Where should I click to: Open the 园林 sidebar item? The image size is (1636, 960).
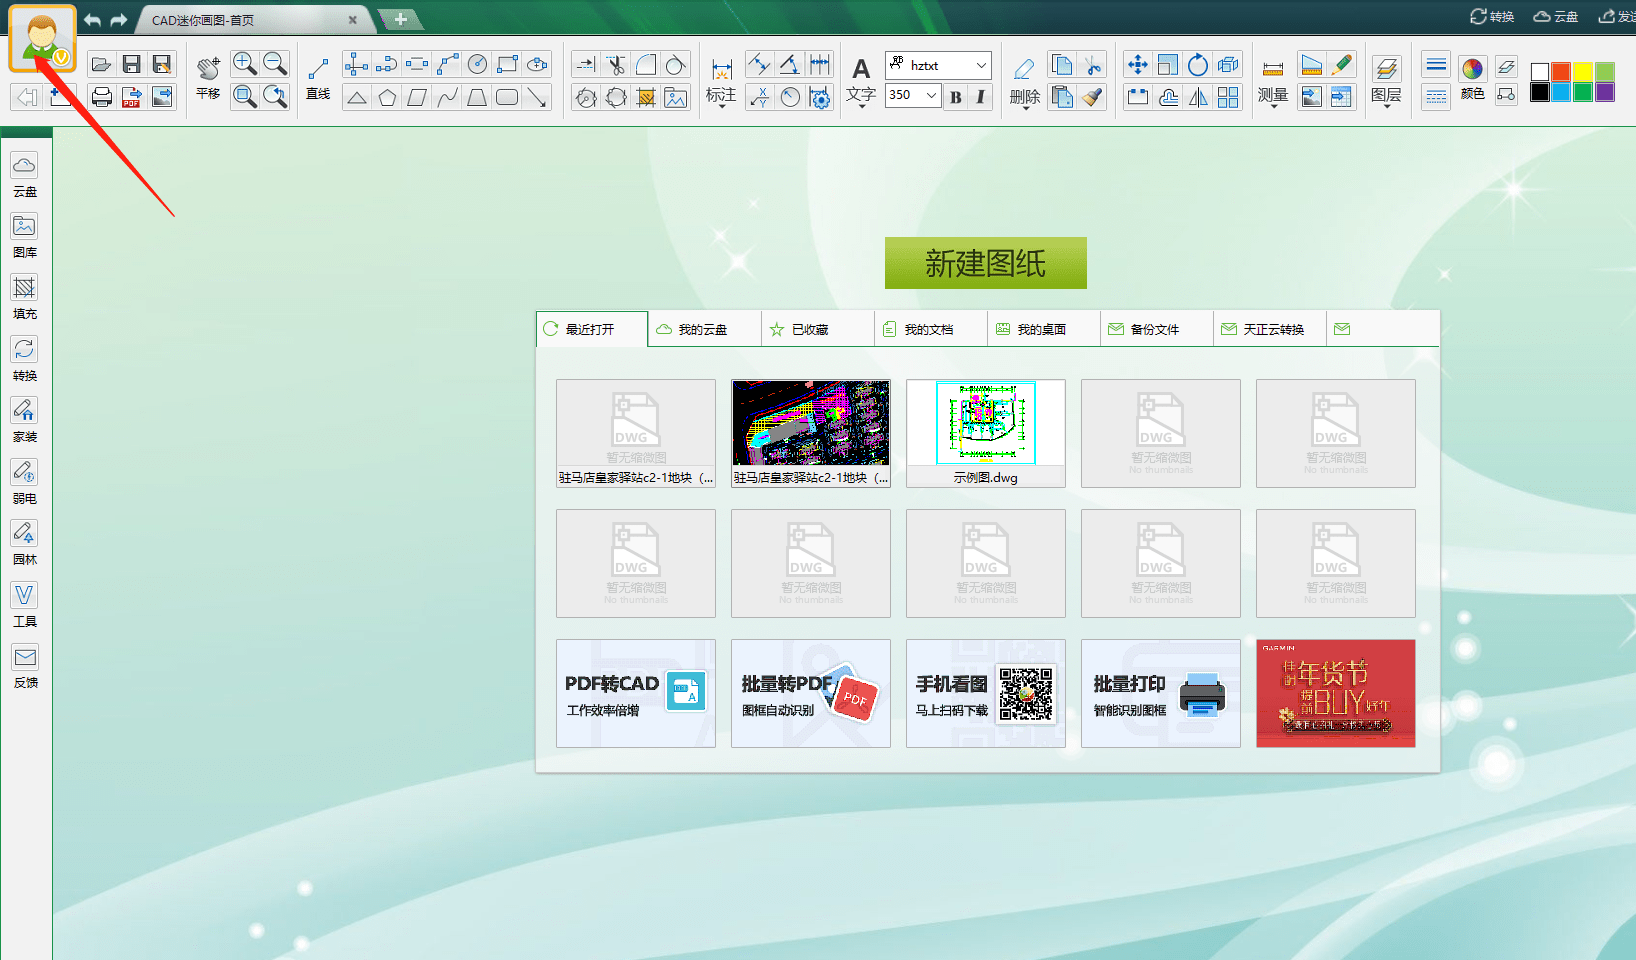tap(25, 543)
